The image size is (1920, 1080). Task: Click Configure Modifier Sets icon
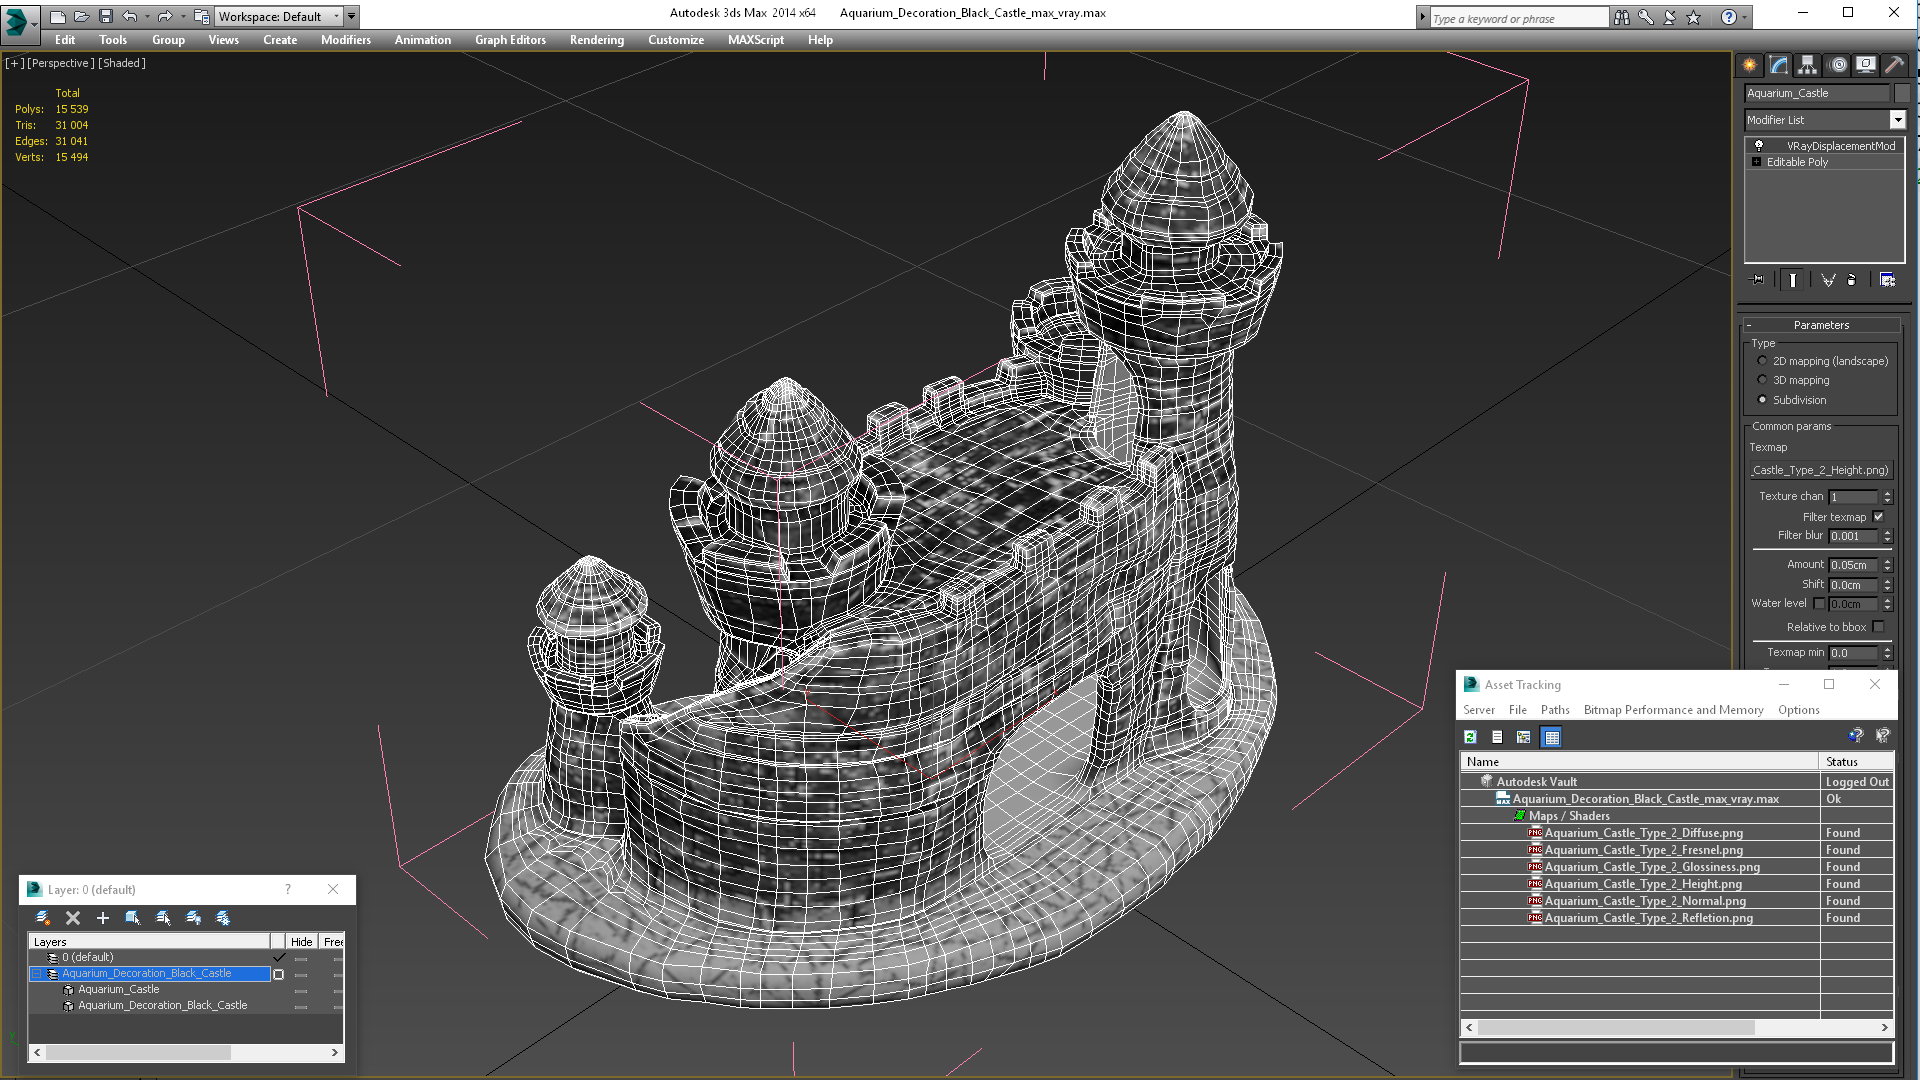tap(1887, 280)
